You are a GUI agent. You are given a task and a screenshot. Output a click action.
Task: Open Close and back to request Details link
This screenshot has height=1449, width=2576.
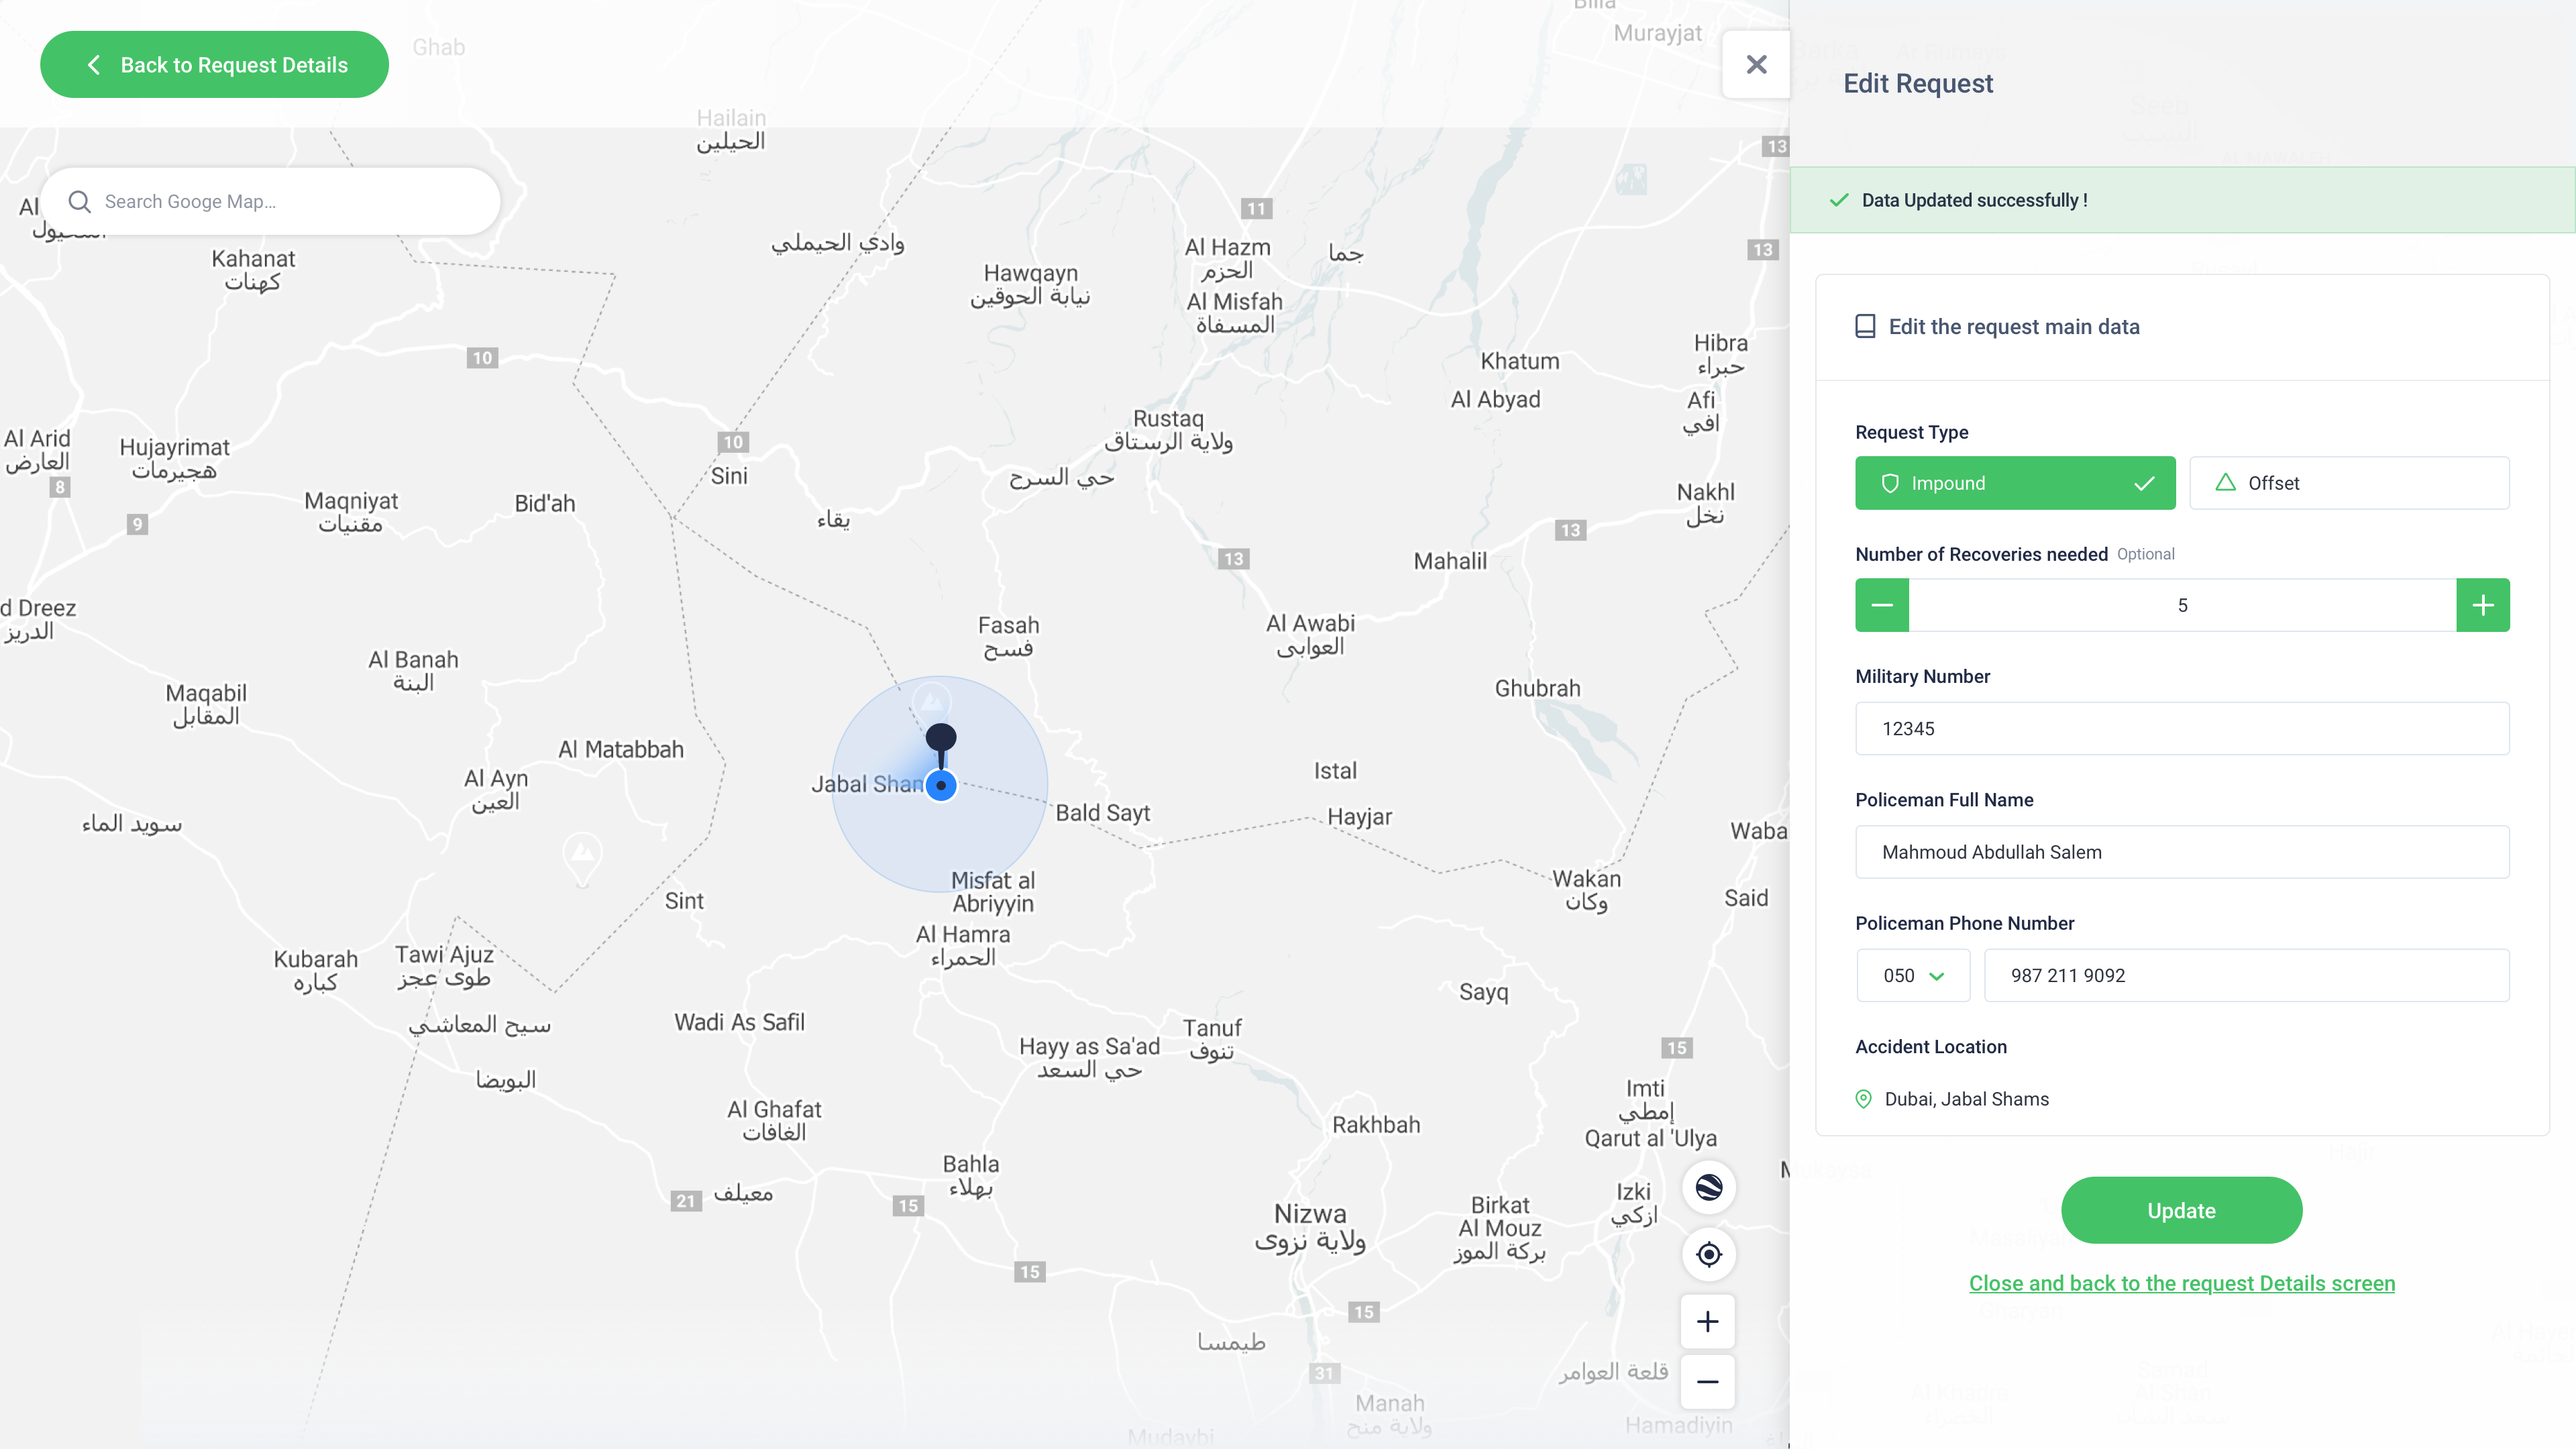[2182, 1284]
